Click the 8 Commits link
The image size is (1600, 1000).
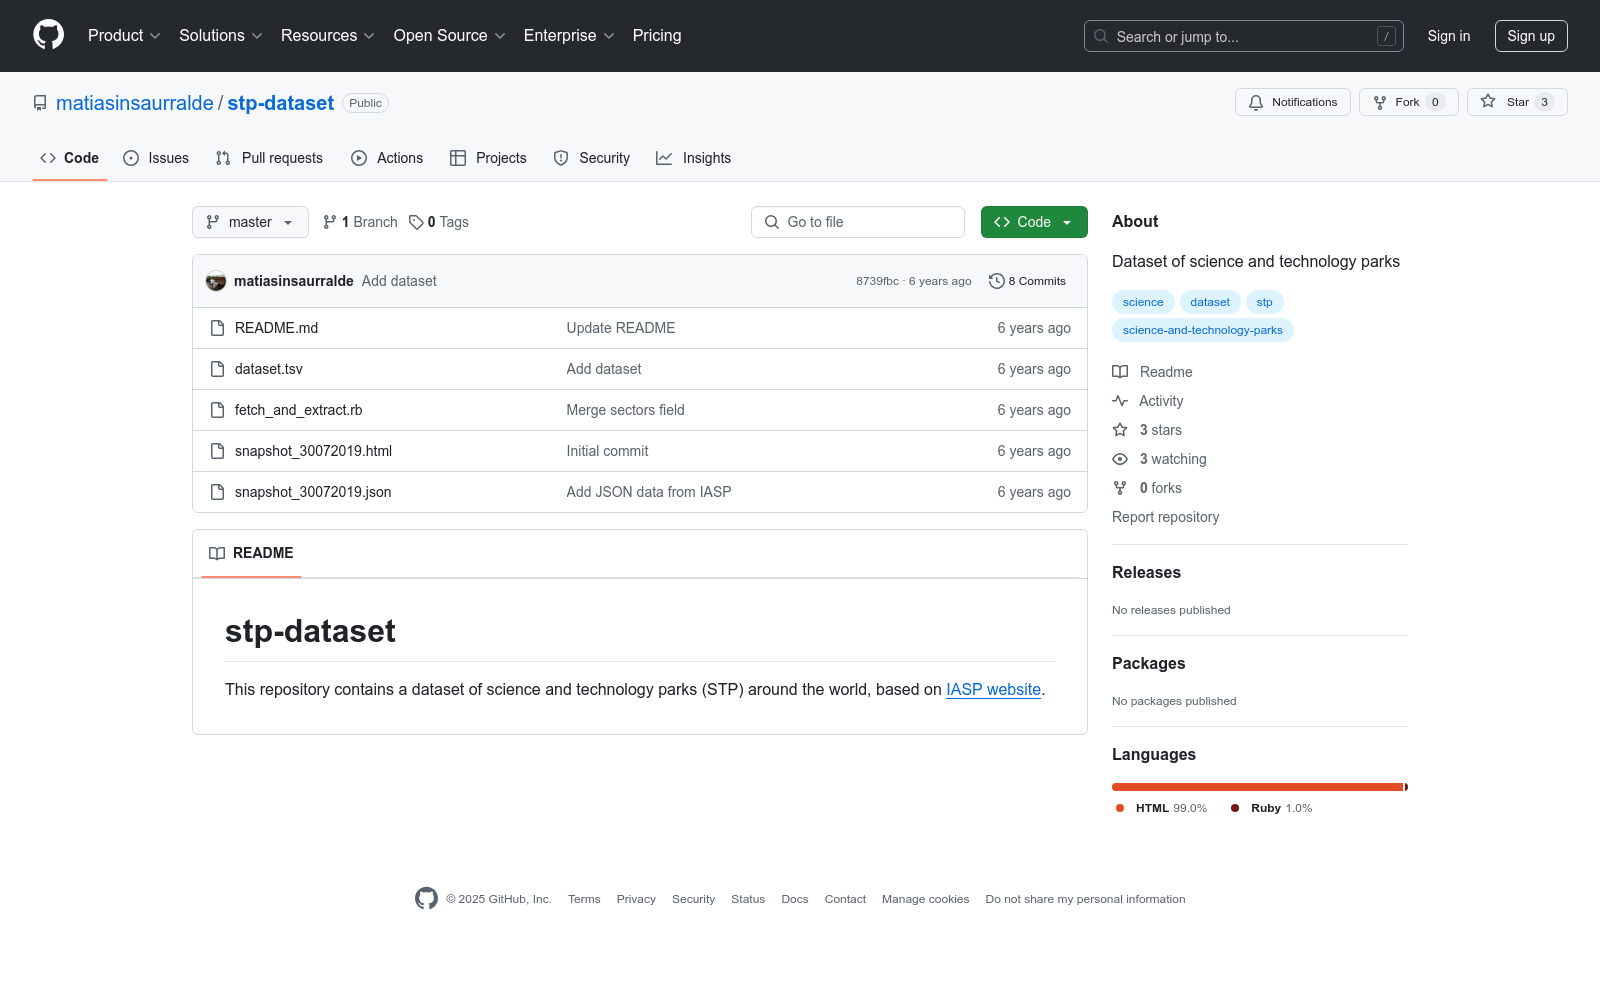tap(1027, 281)
